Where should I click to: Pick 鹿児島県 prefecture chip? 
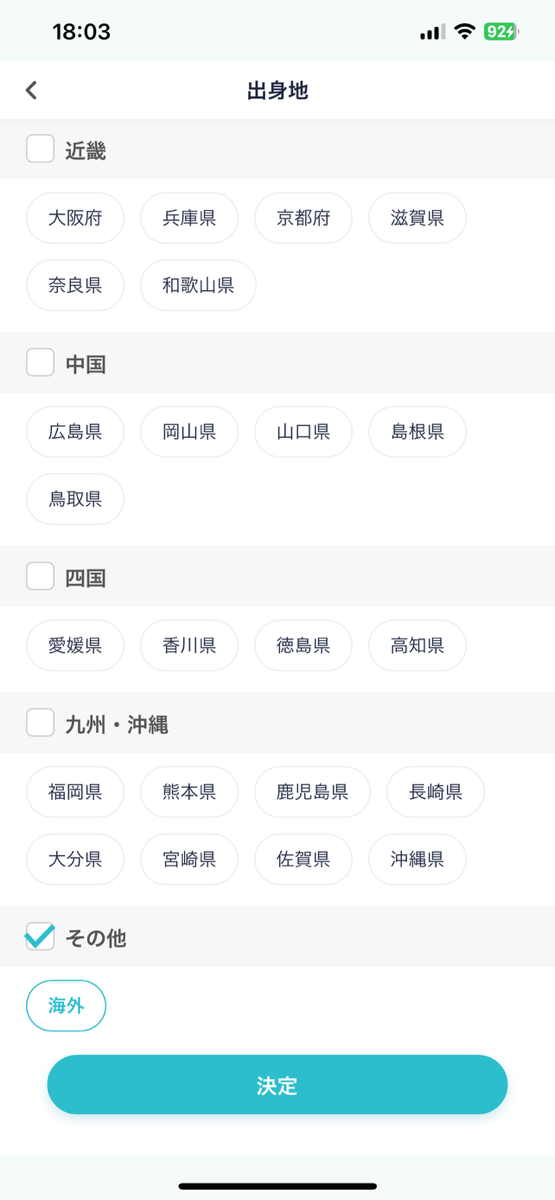click(312, 792)
